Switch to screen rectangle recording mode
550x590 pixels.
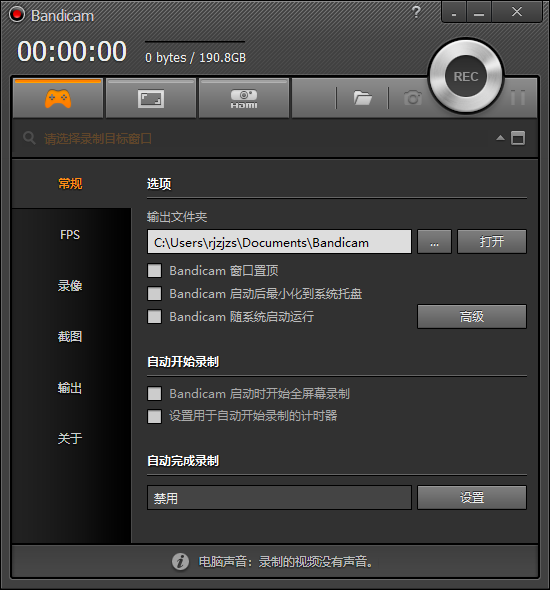click(x=150, y=99)
